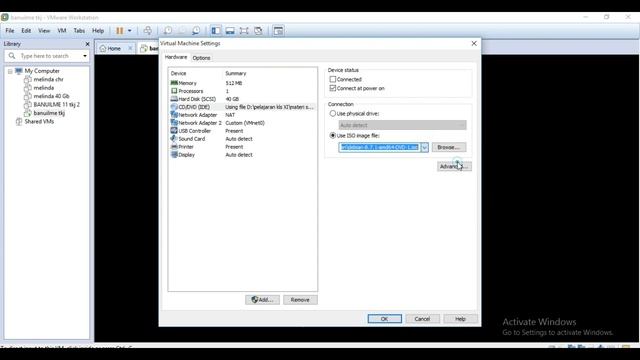Open the power options arrow beside pause
The image size is (640, 360).
[x=130, y=31]
